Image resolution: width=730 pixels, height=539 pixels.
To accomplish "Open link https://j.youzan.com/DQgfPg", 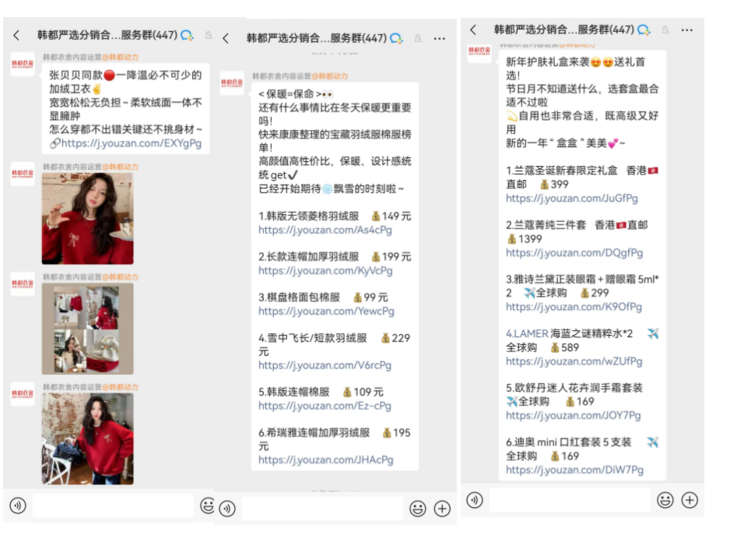I will tap(574, 253).
